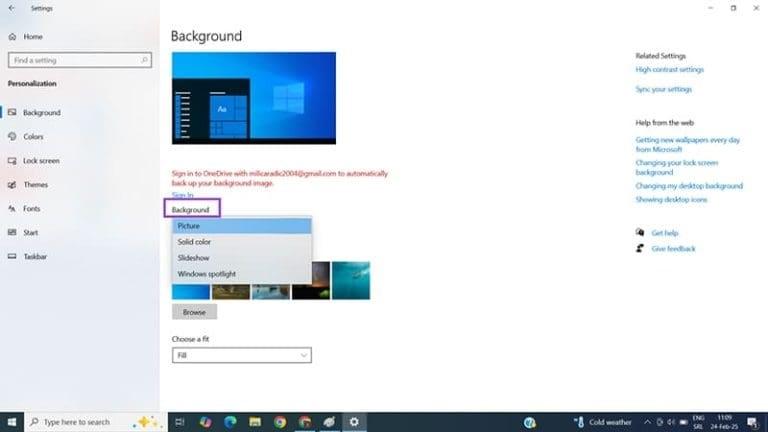
Task: Open Lock screen settings section
Action: (41, 161)
